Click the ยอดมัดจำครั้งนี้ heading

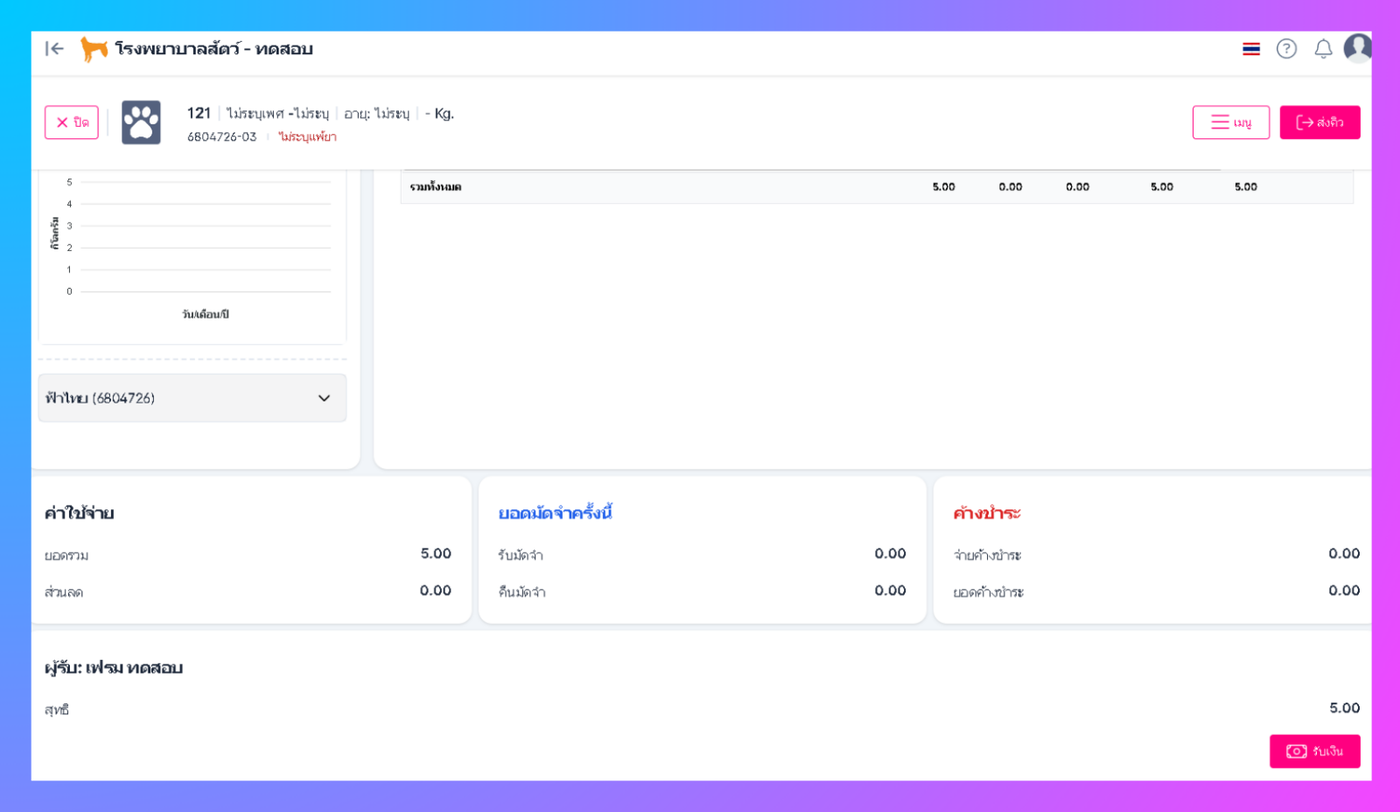tap(555, 513)
